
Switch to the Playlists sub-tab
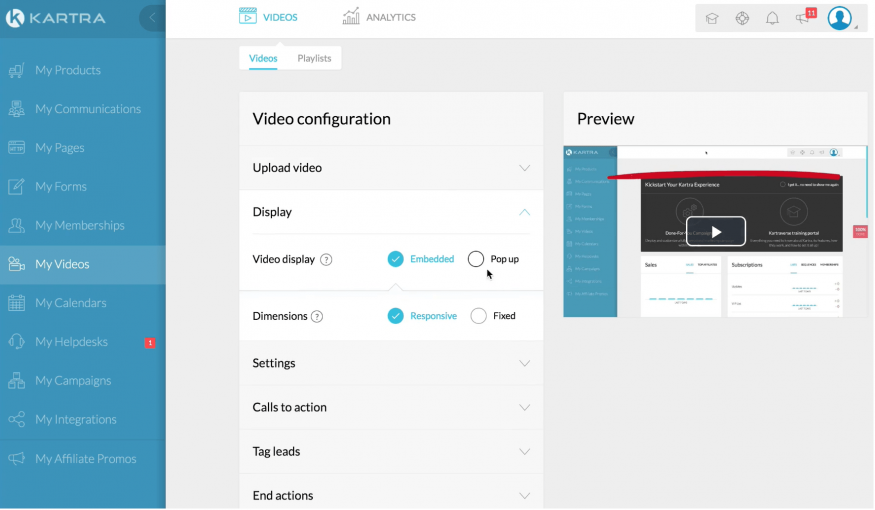[x=314, y=58]
